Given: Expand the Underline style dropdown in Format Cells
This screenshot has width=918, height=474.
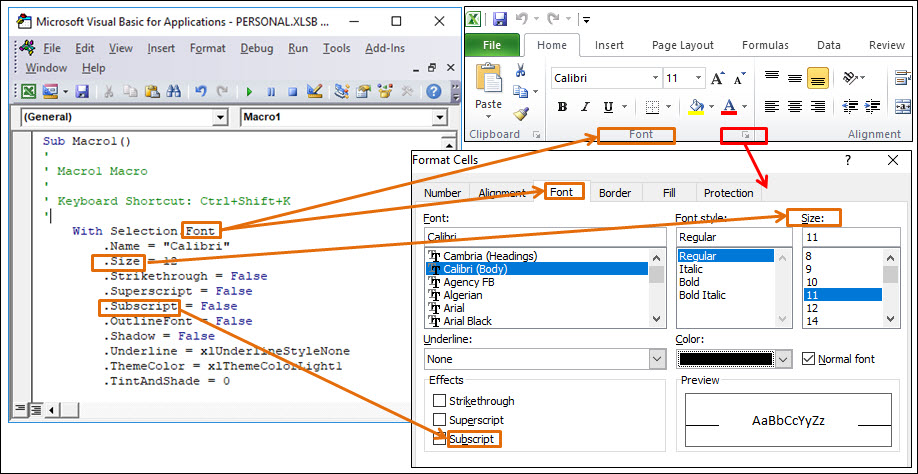Looking at the screenshot, I should 657,359.
